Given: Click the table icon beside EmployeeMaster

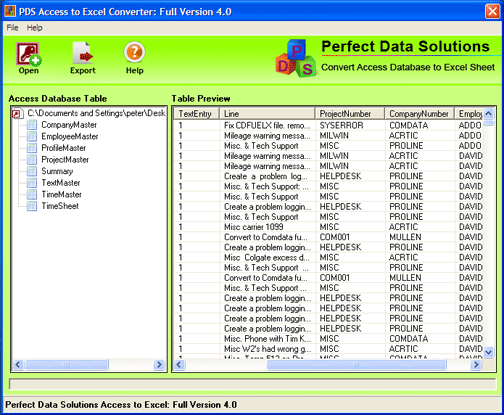Looking at the screenshot, I should (32, 136).
